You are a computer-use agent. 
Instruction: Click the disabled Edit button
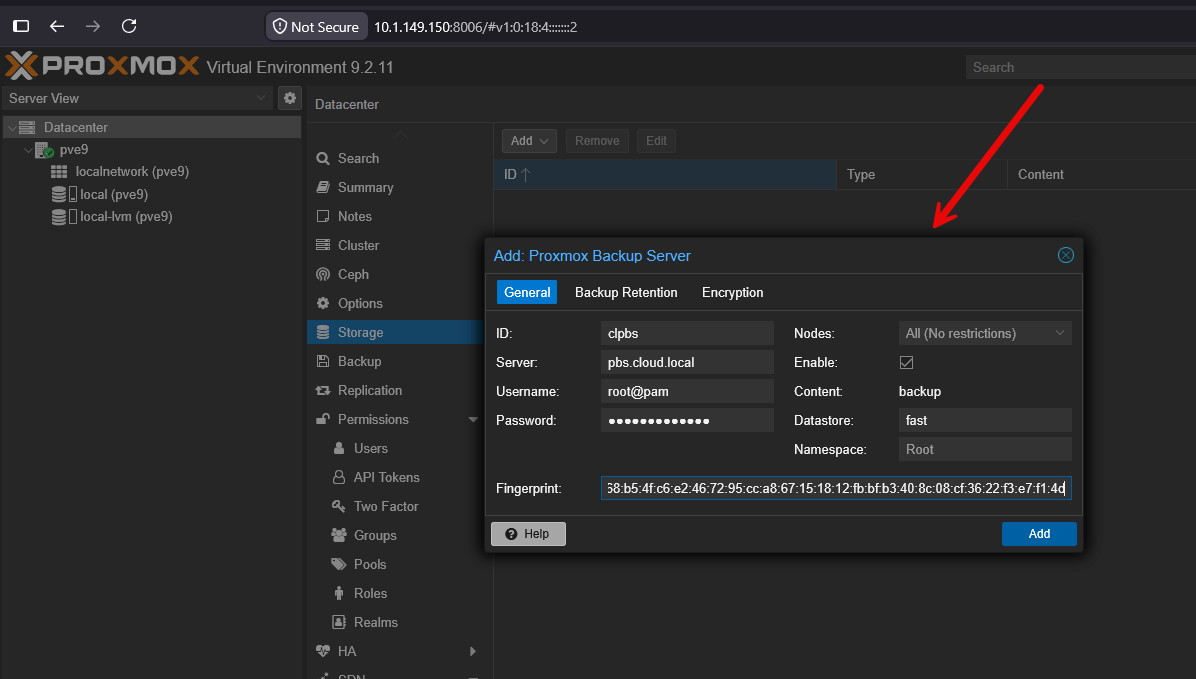point(656,141)
